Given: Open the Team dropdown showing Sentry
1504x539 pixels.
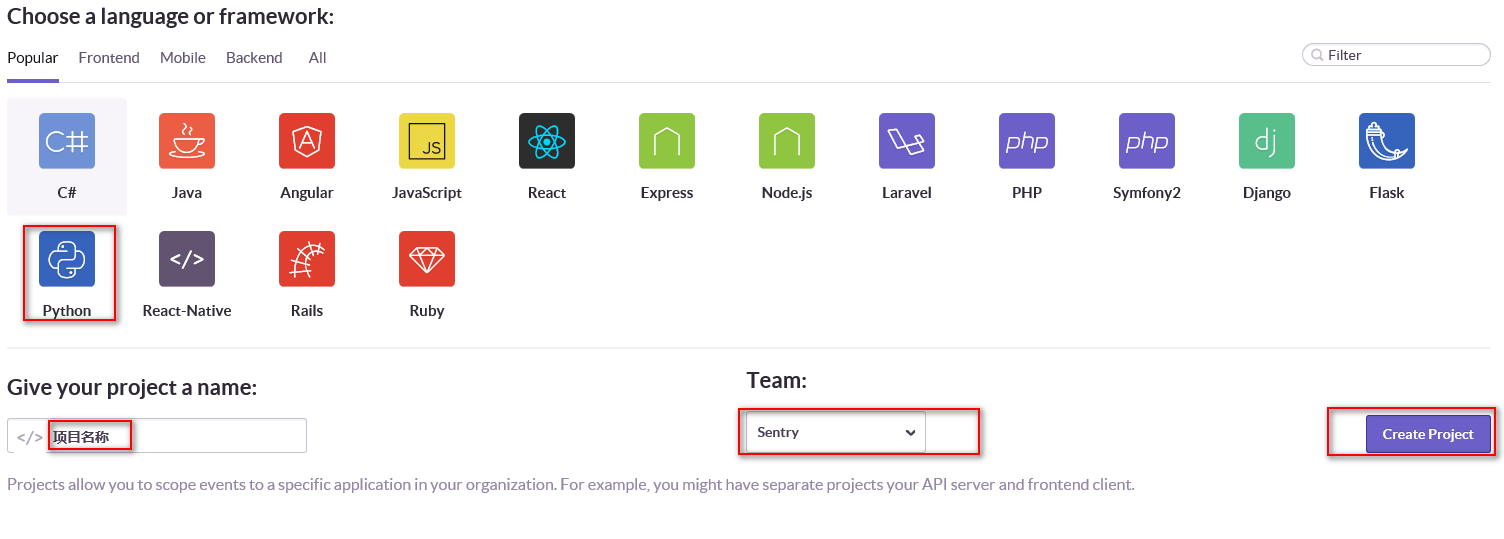Looking at the screenshot, I should [836, 432].
